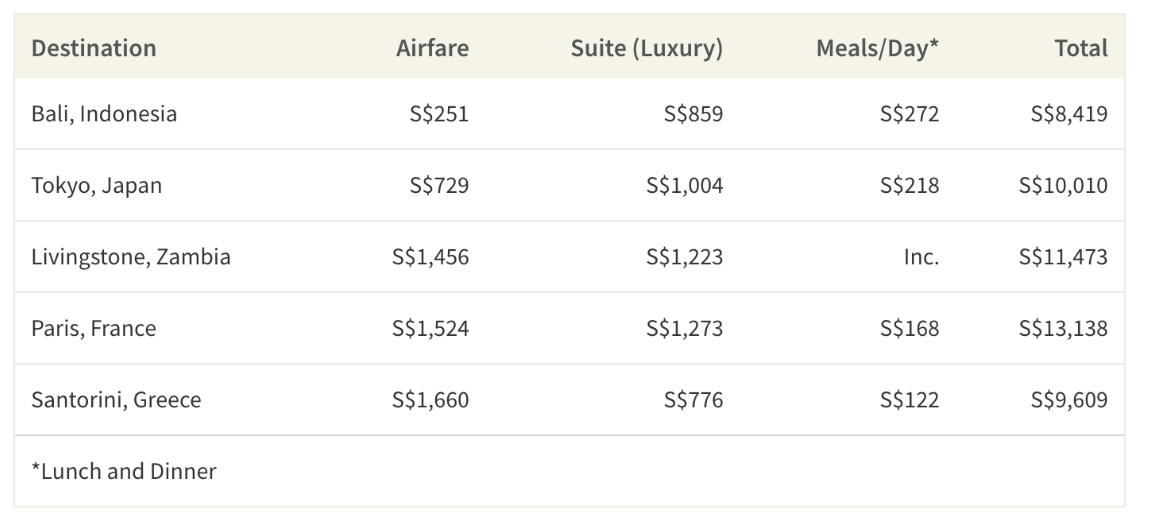Select the Total column header
Image resolution: width=1154 pixels, height=513 pixels.
pos(1080,48)
